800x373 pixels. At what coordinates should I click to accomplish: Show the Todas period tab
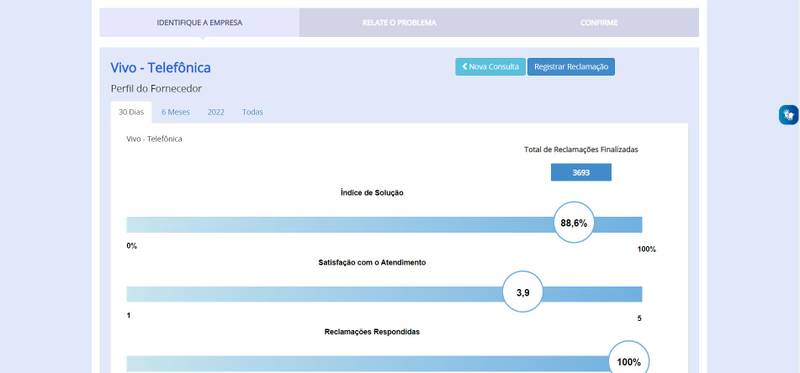(253, 112)
